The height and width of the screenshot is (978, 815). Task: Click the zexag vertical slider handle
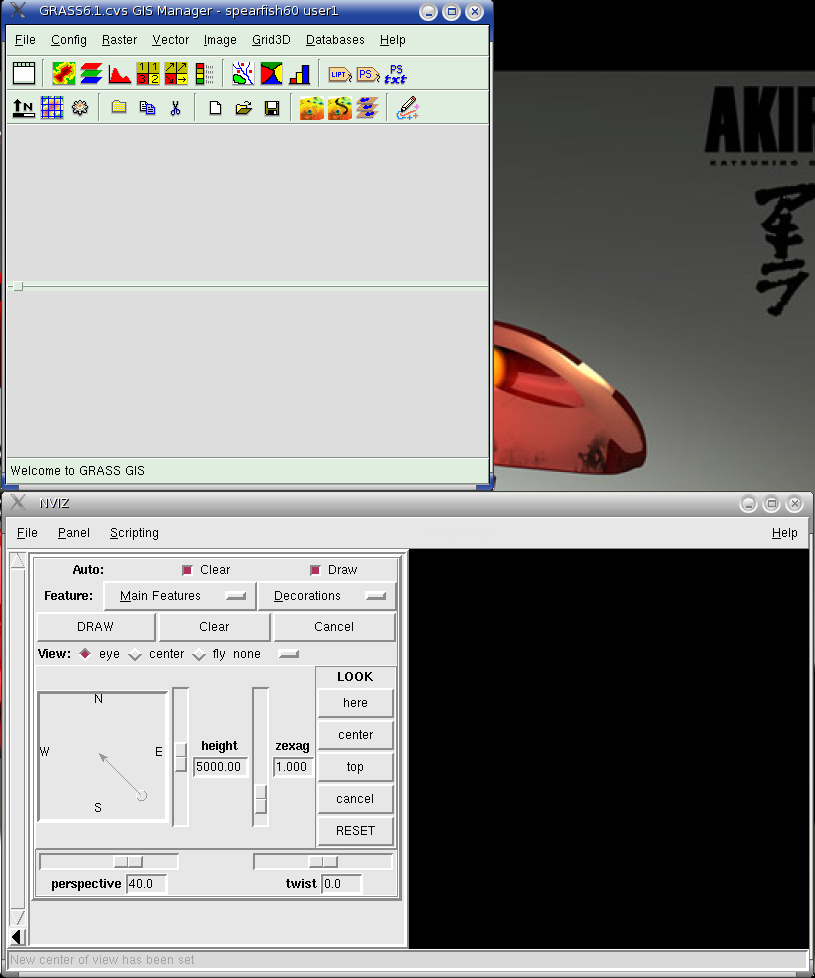tap(261, 799)
